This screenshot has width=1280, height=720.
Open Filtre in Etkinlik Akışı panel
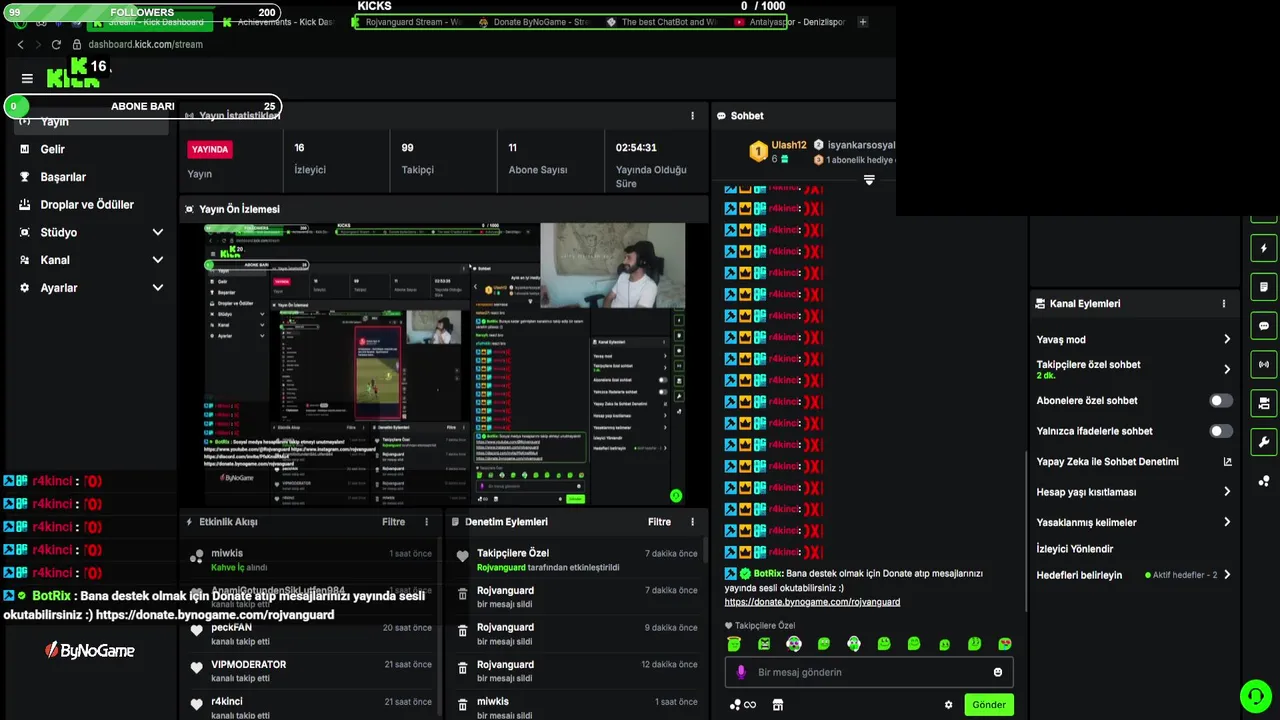[393, 522]
